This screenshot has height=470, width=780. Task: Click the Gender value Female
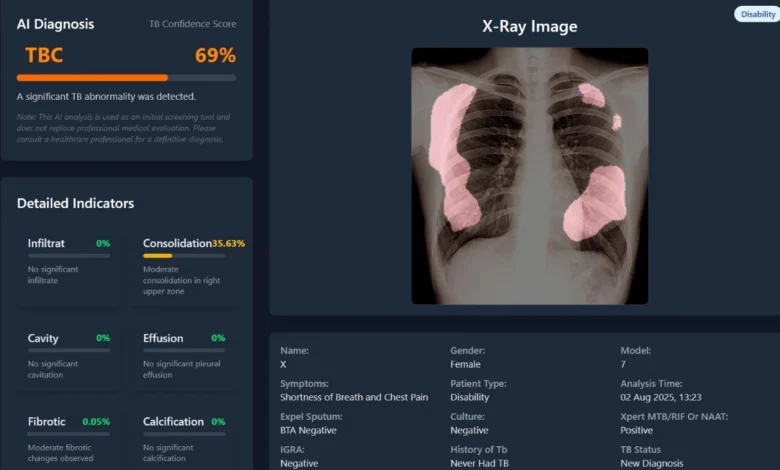click(465, 365)
